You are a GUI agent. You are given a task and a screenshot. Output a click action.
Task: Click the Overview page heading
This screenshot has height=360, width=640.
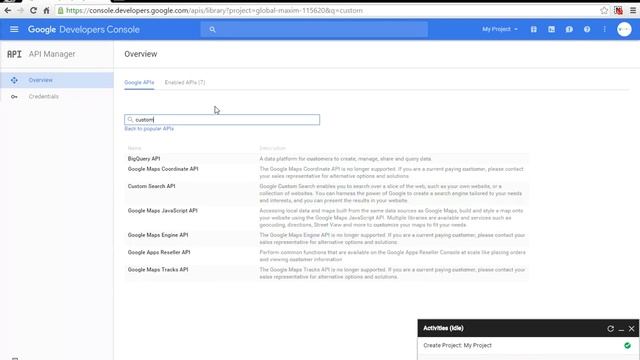[141, 54]
